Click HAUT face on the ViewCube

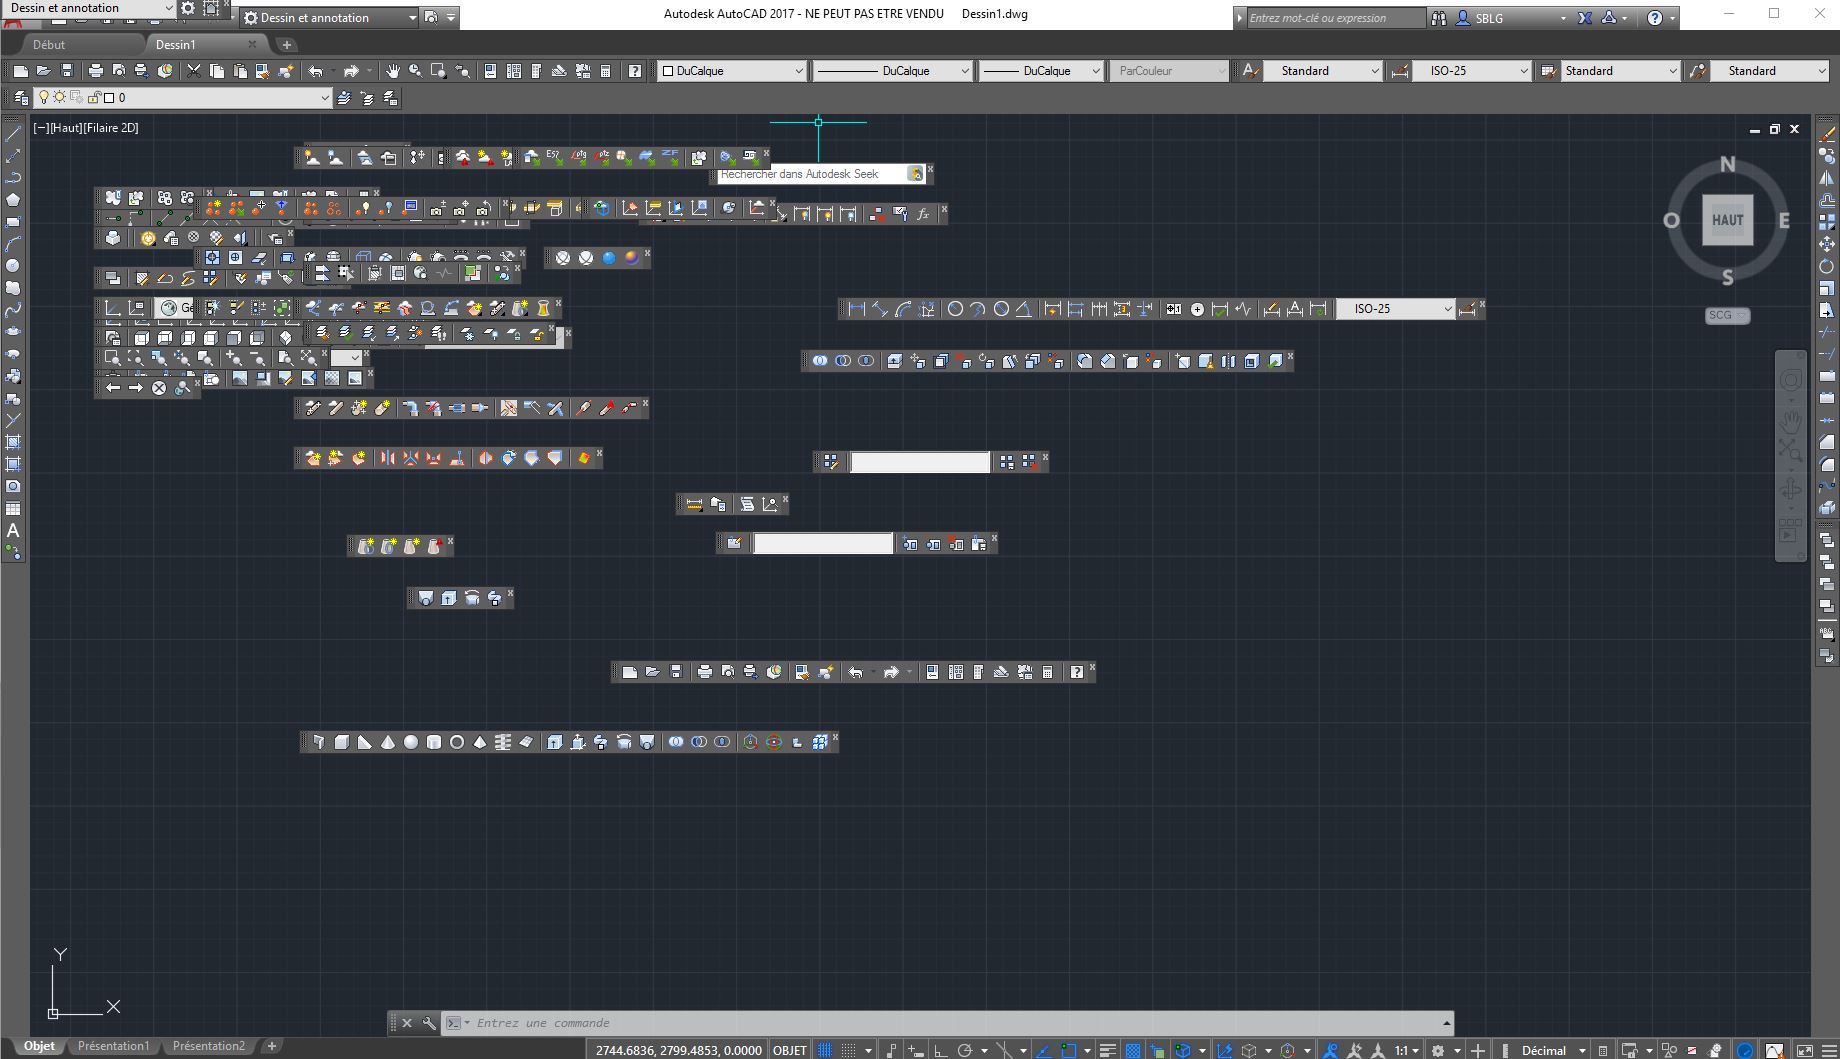coord(1728,220)
